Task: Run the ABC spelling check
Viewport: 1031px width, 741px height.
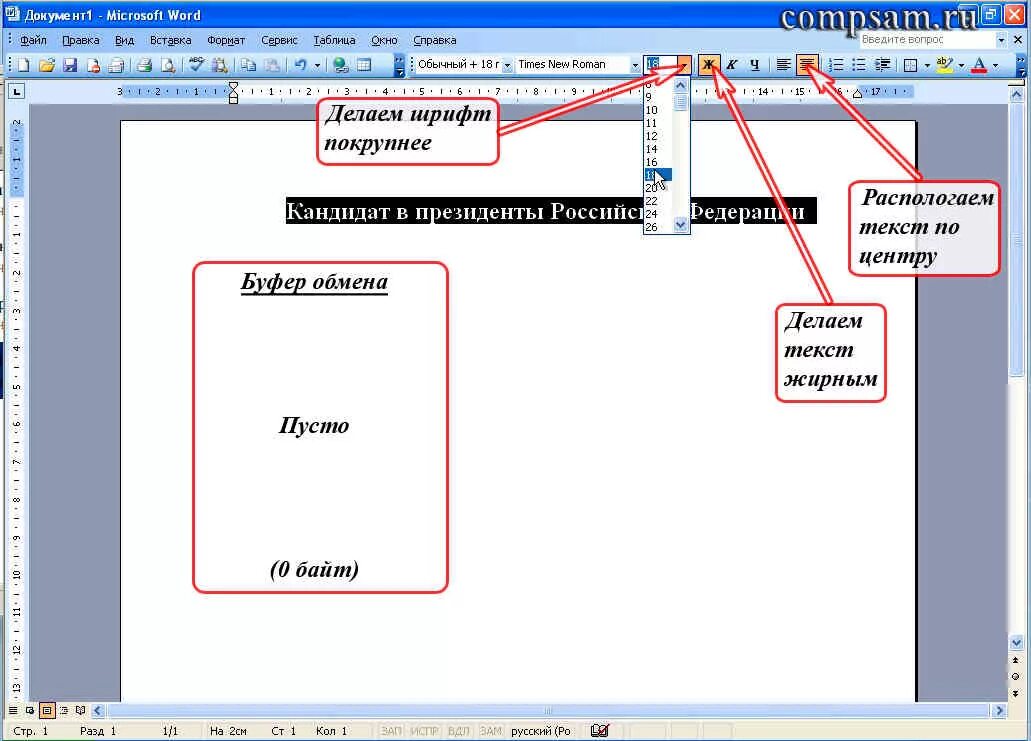Action: (x=196, y=64)
